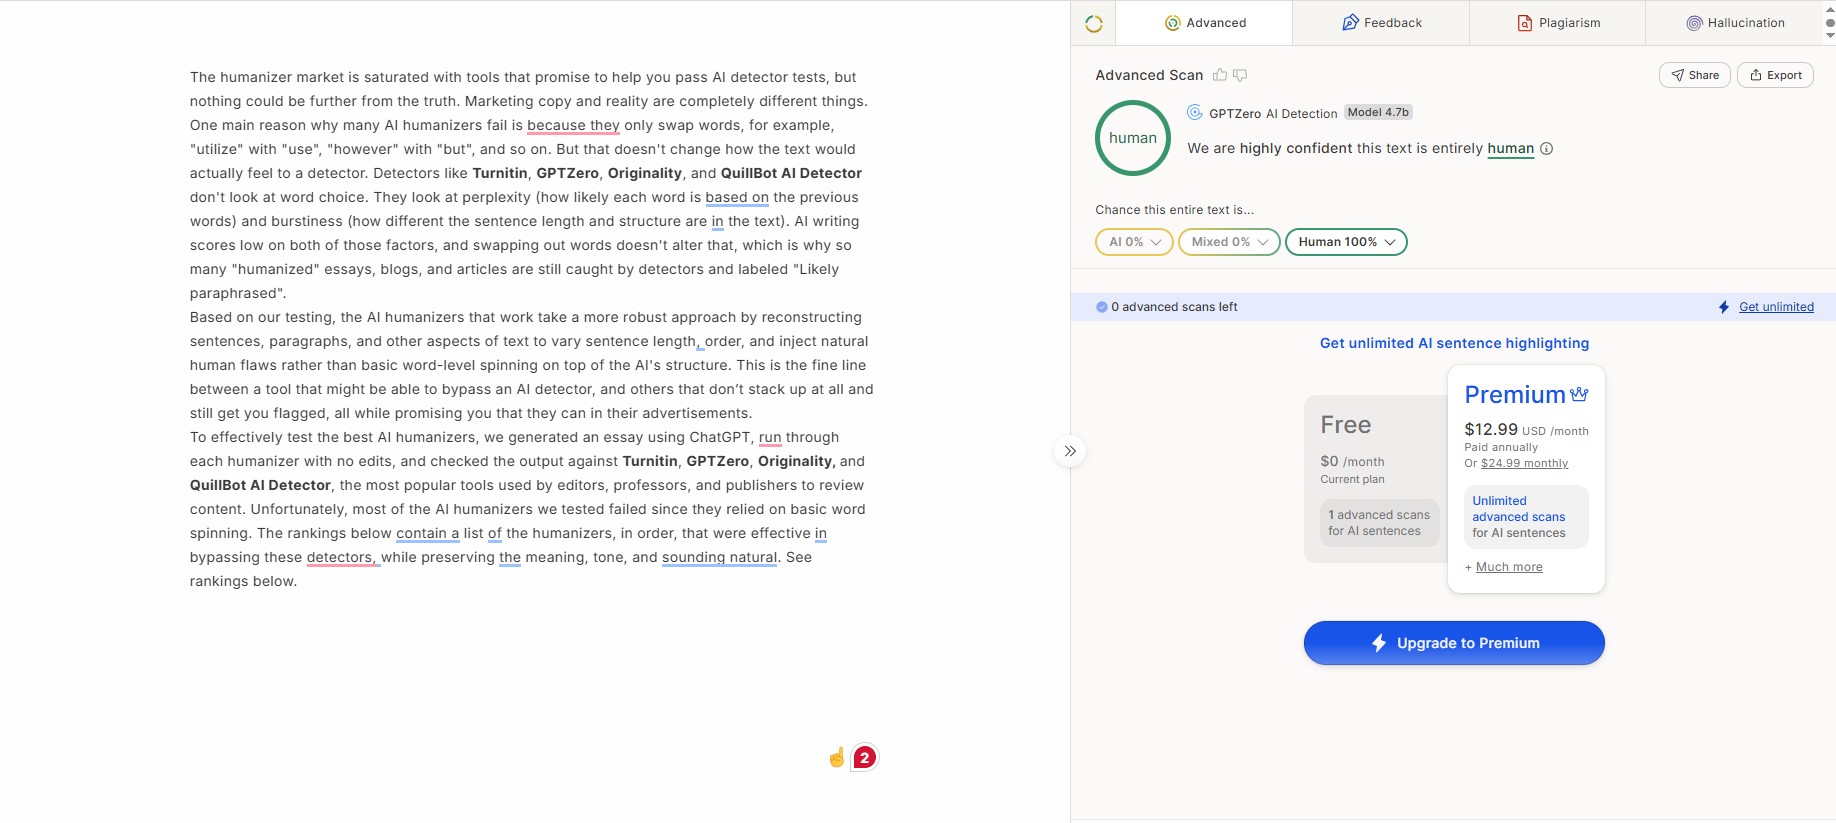Click the Upgrade to Premium button

pyautogui.click(x=1454, y=643)
